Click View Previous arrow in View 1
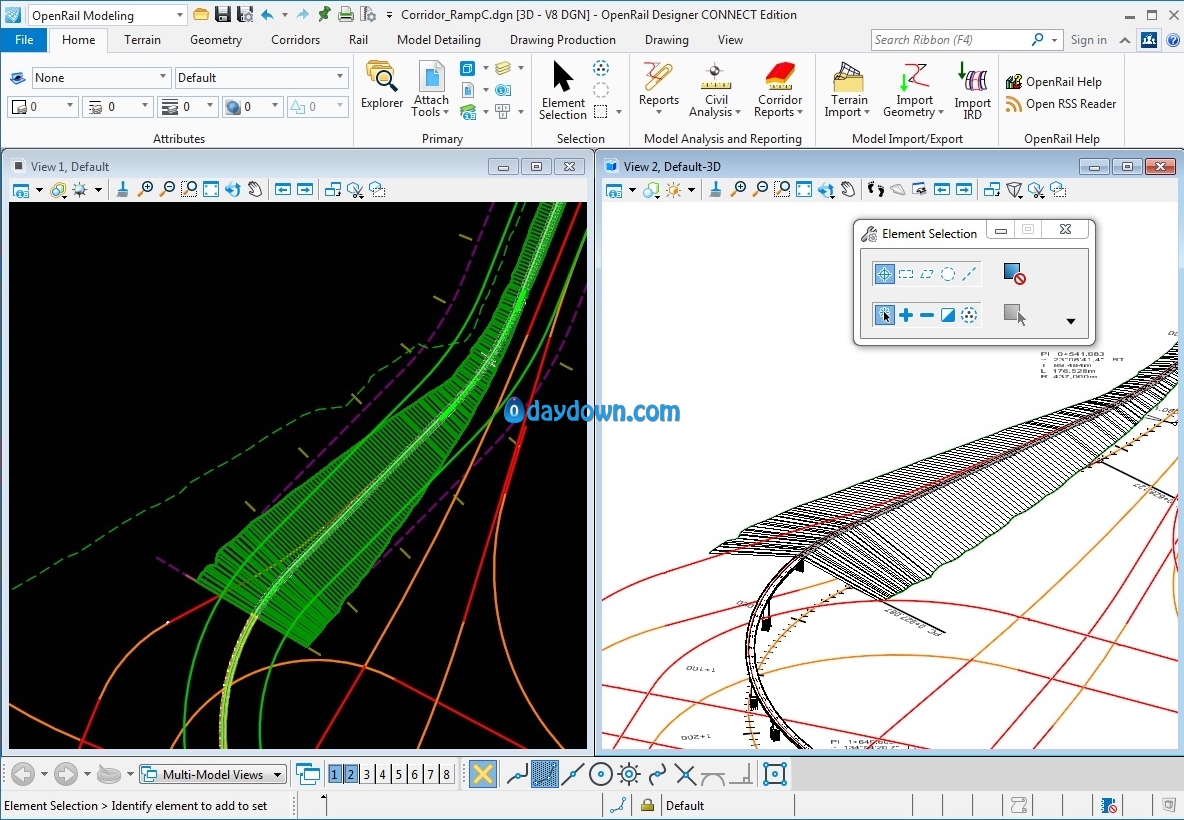Image resolution: width=1184 pixels, height=820 pixels. click(282, 190)
